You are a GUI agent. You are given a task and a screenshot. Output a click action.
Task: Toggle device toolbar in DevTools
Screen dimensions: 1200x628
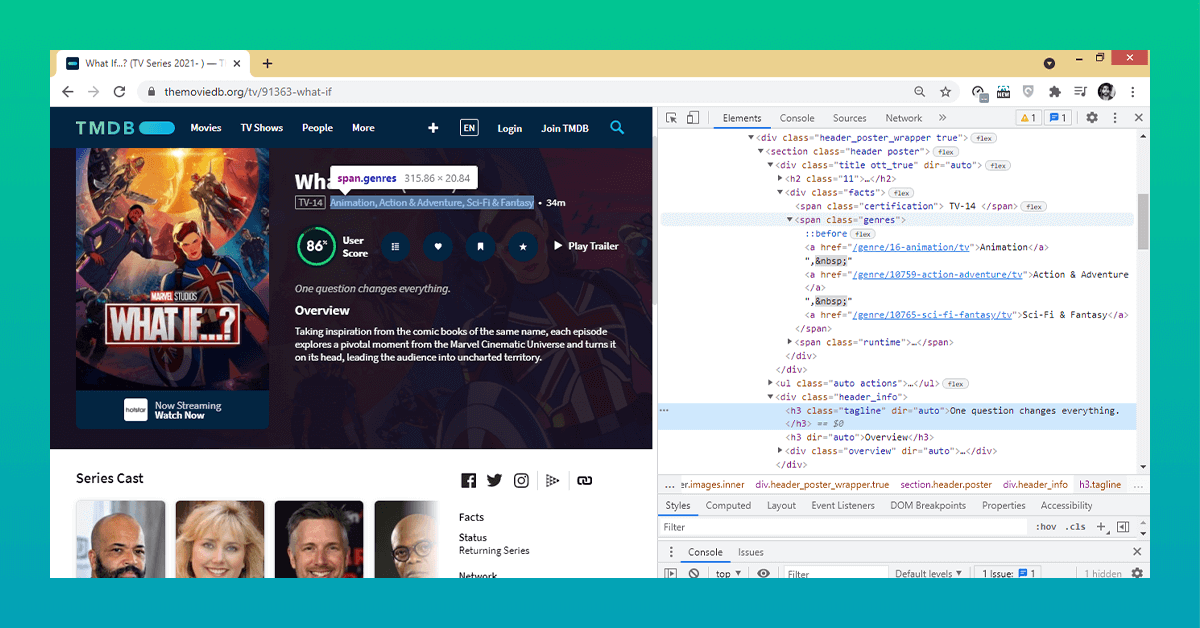click(693, 118)
